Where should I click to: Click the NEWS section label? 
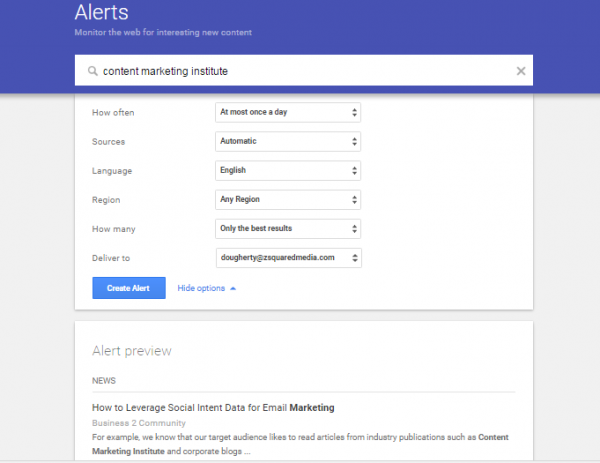pyautogui.click(x=104, y=381)
